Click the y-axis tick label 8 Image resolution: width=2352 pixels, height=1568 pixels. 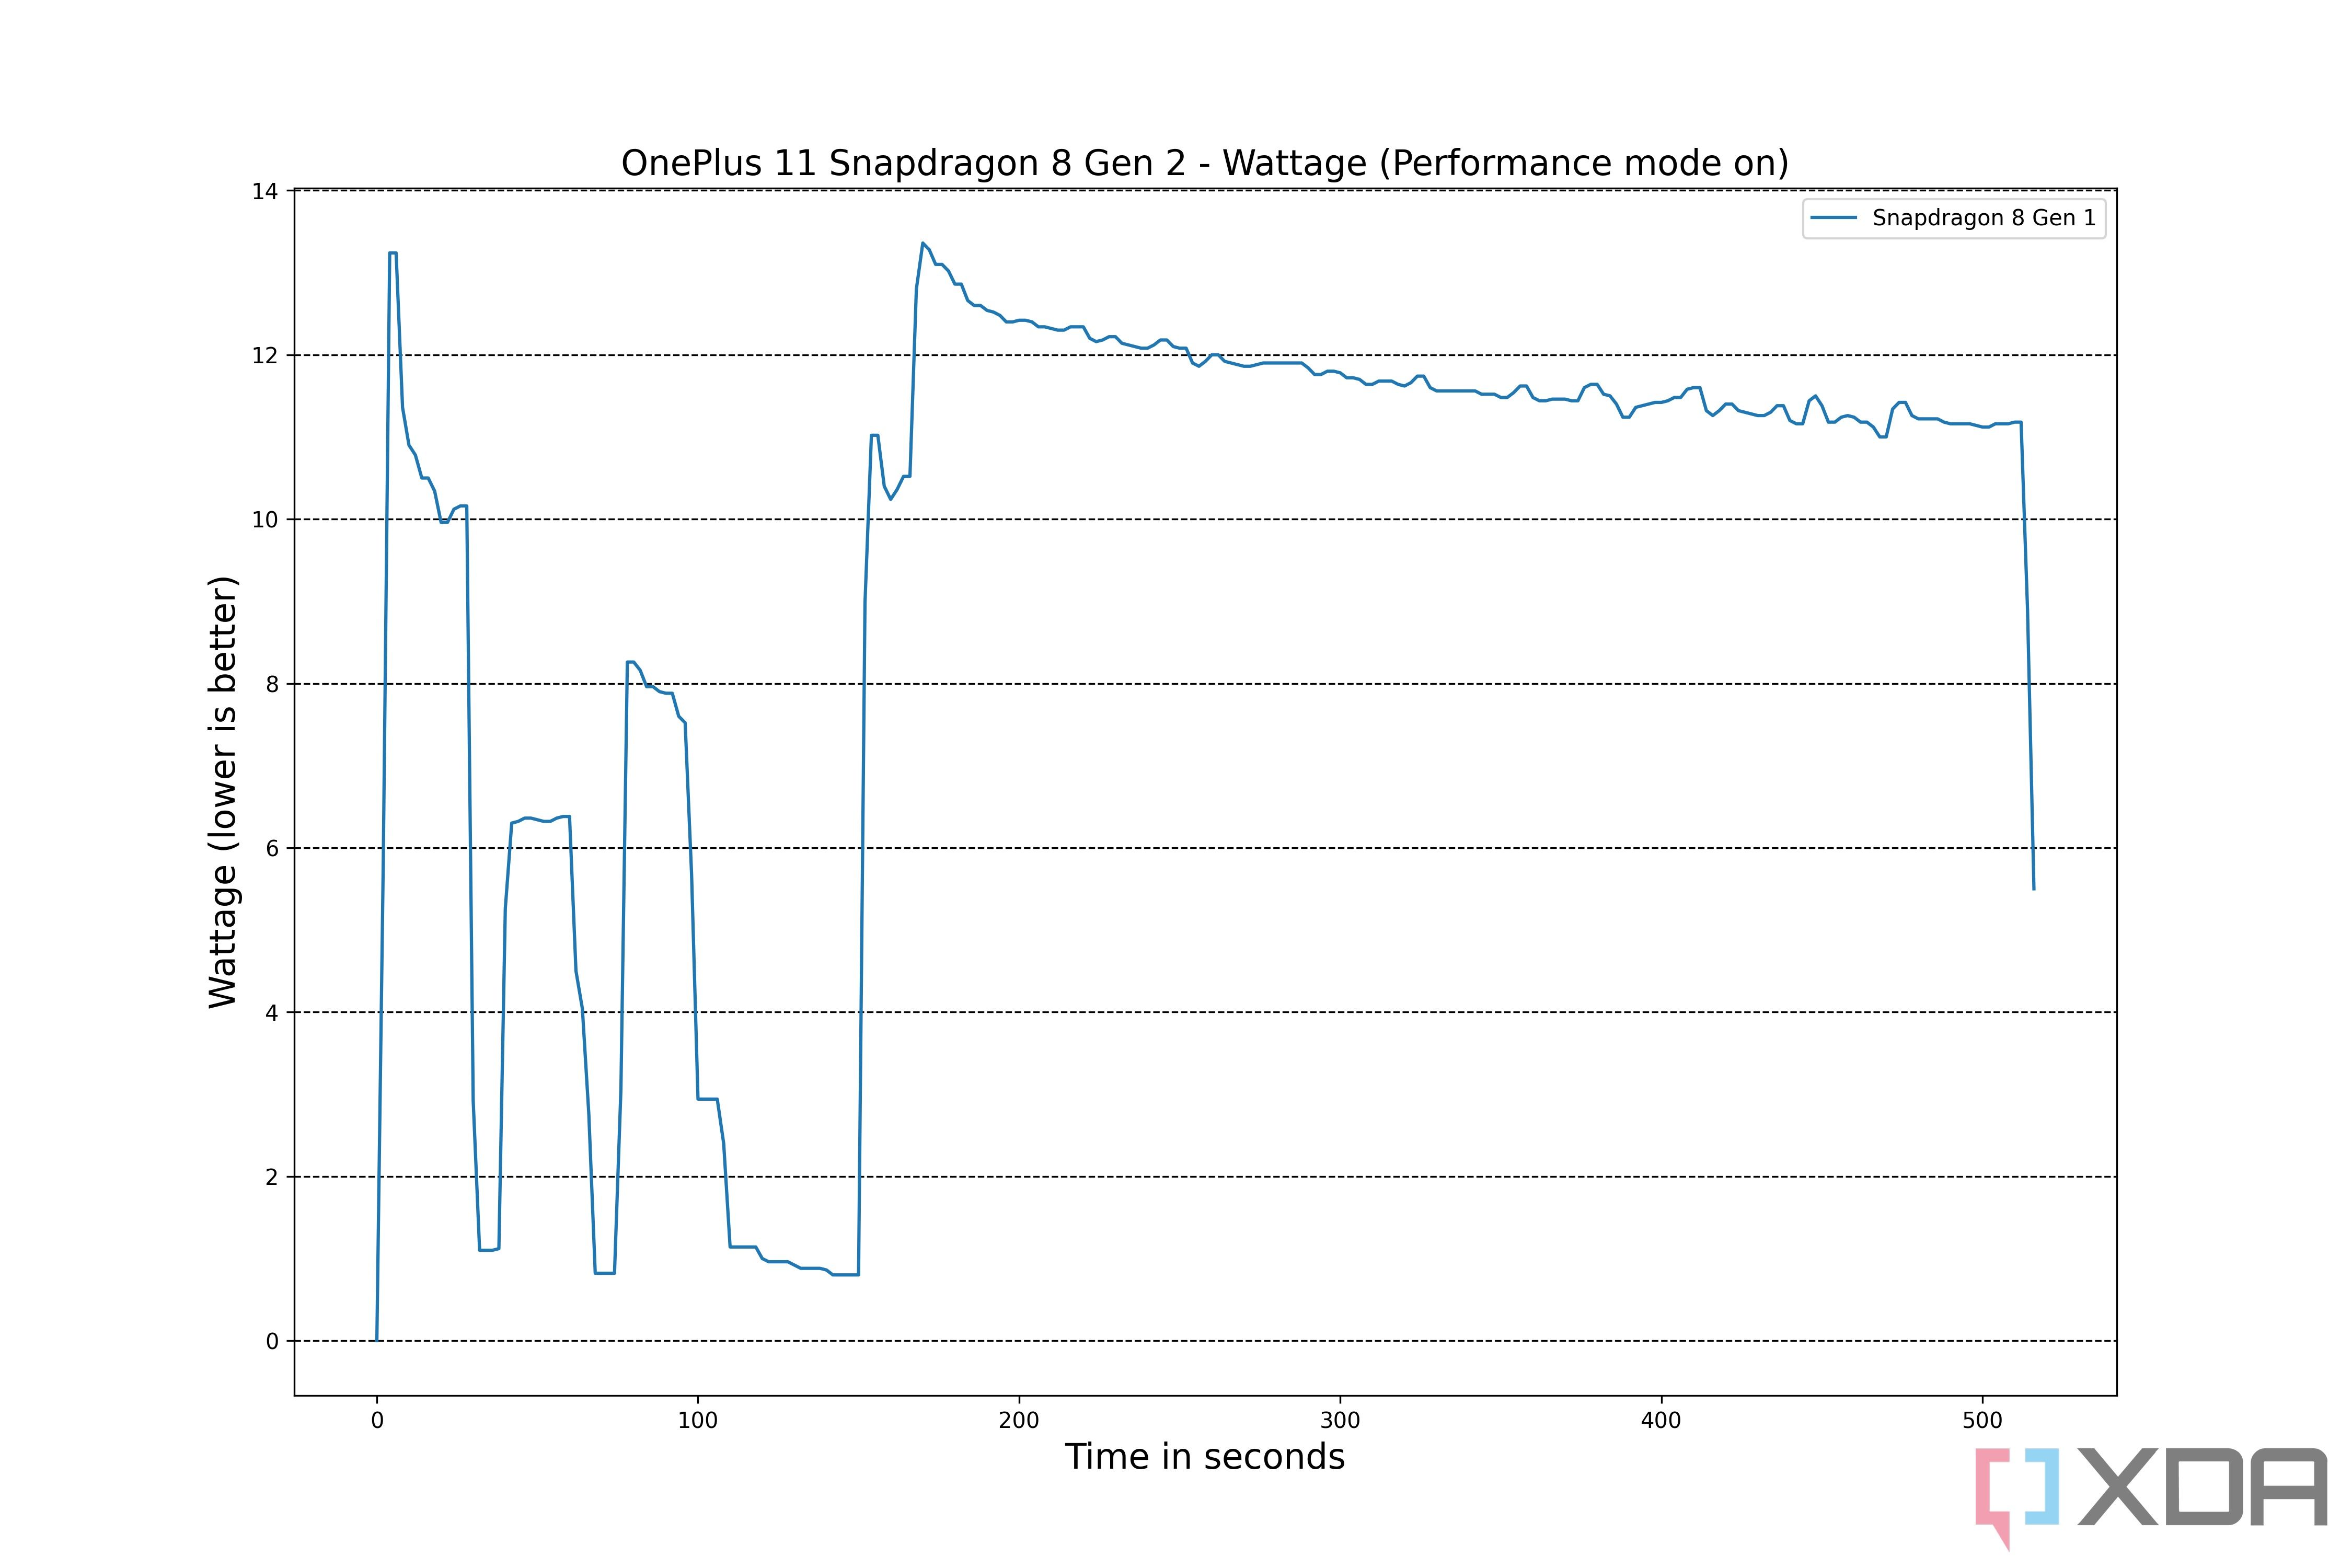click(x=272, y=684)
